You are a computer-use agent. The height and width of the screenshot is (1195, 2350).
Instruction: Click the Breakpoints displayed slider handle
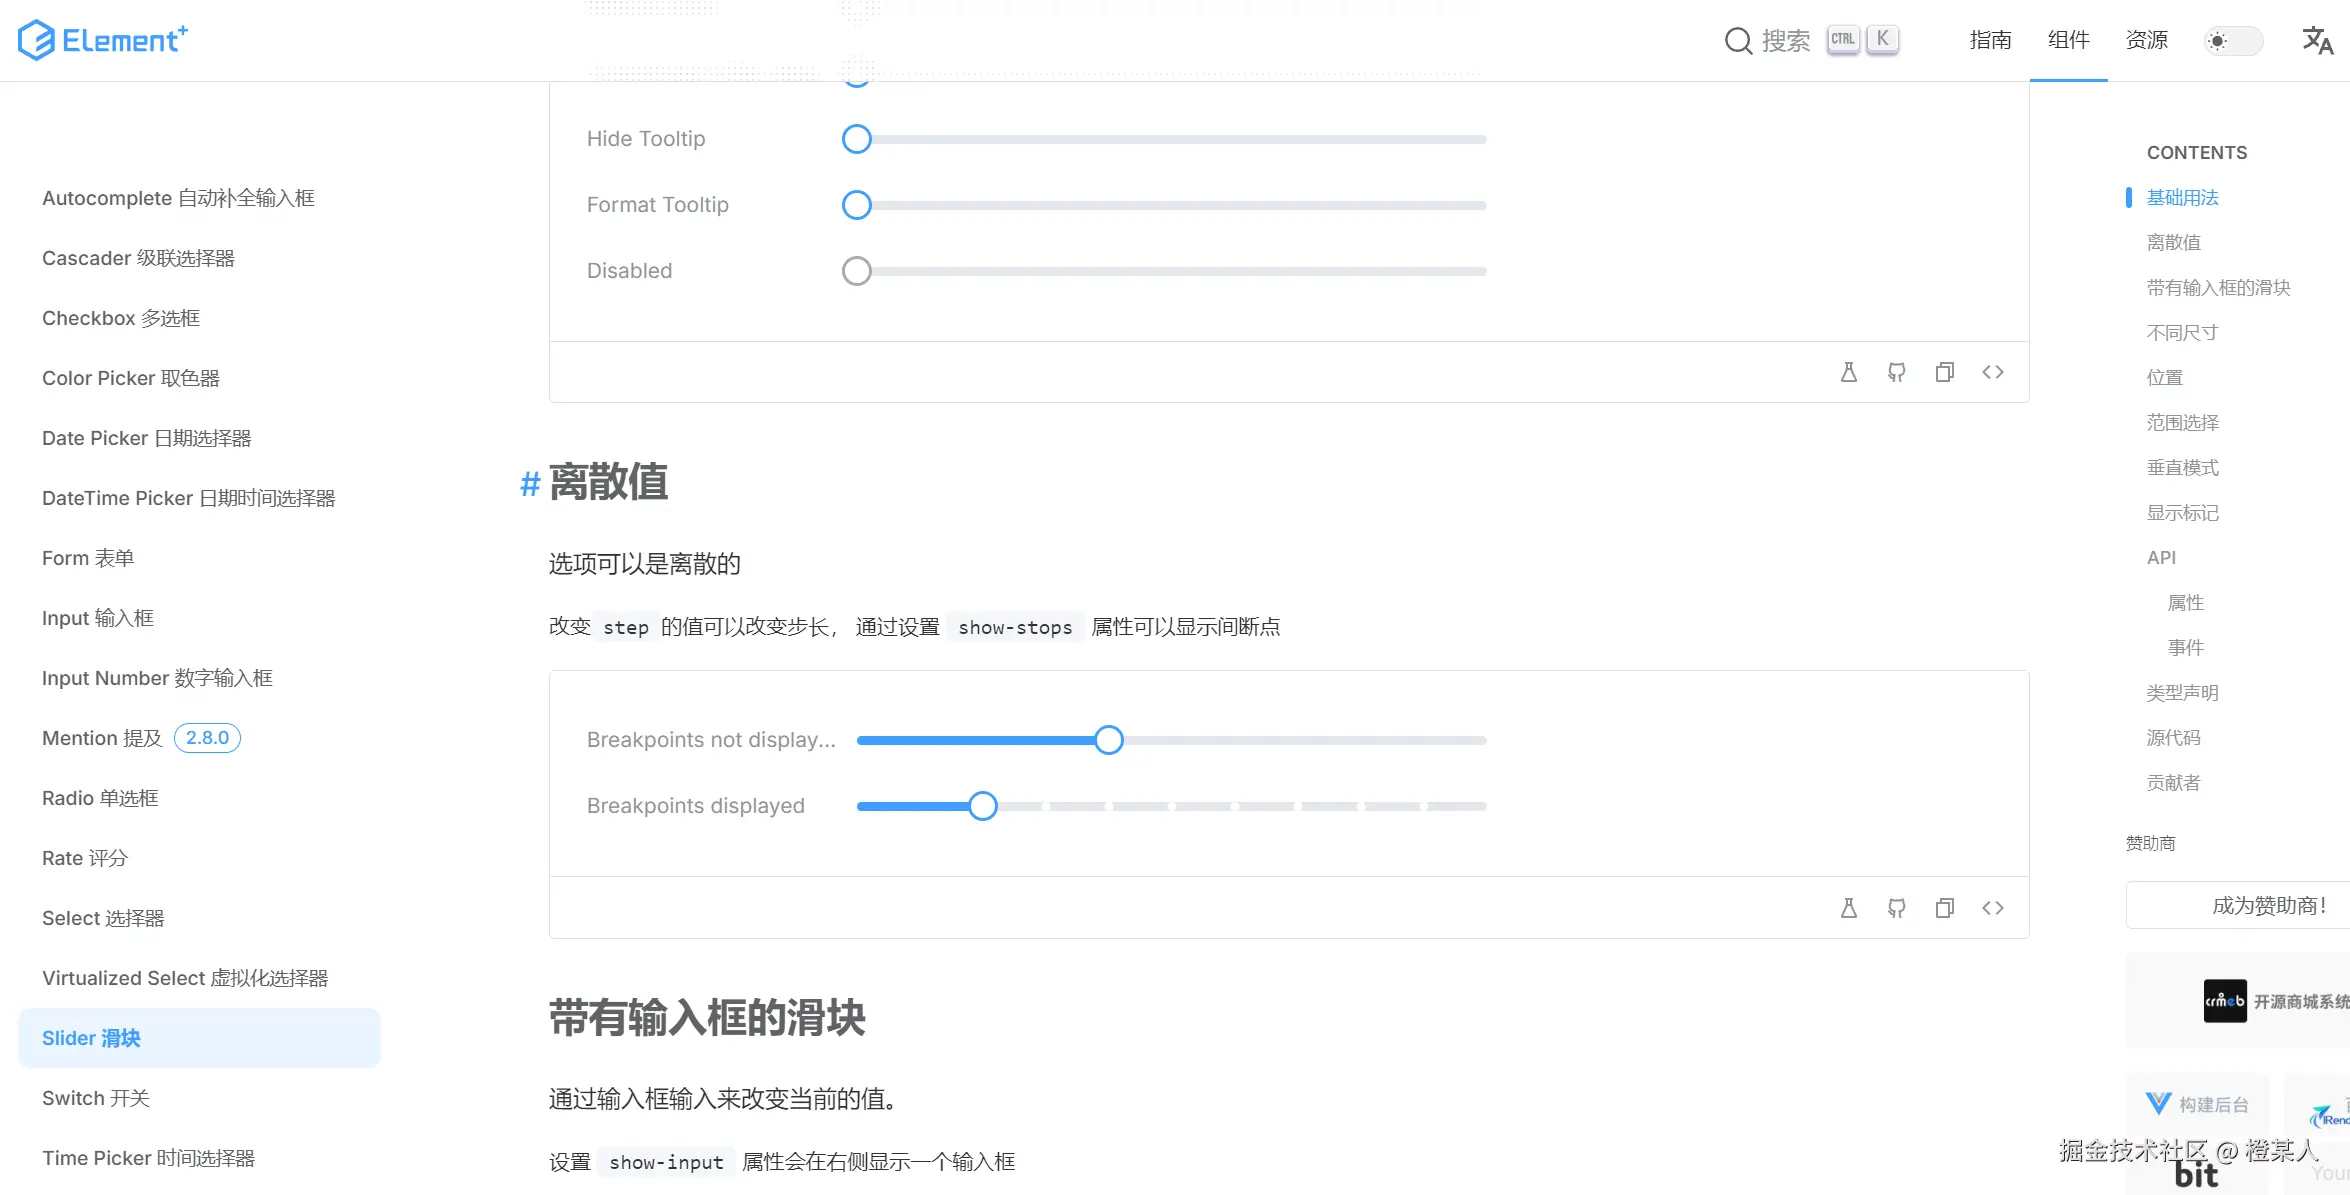[983, 806]
